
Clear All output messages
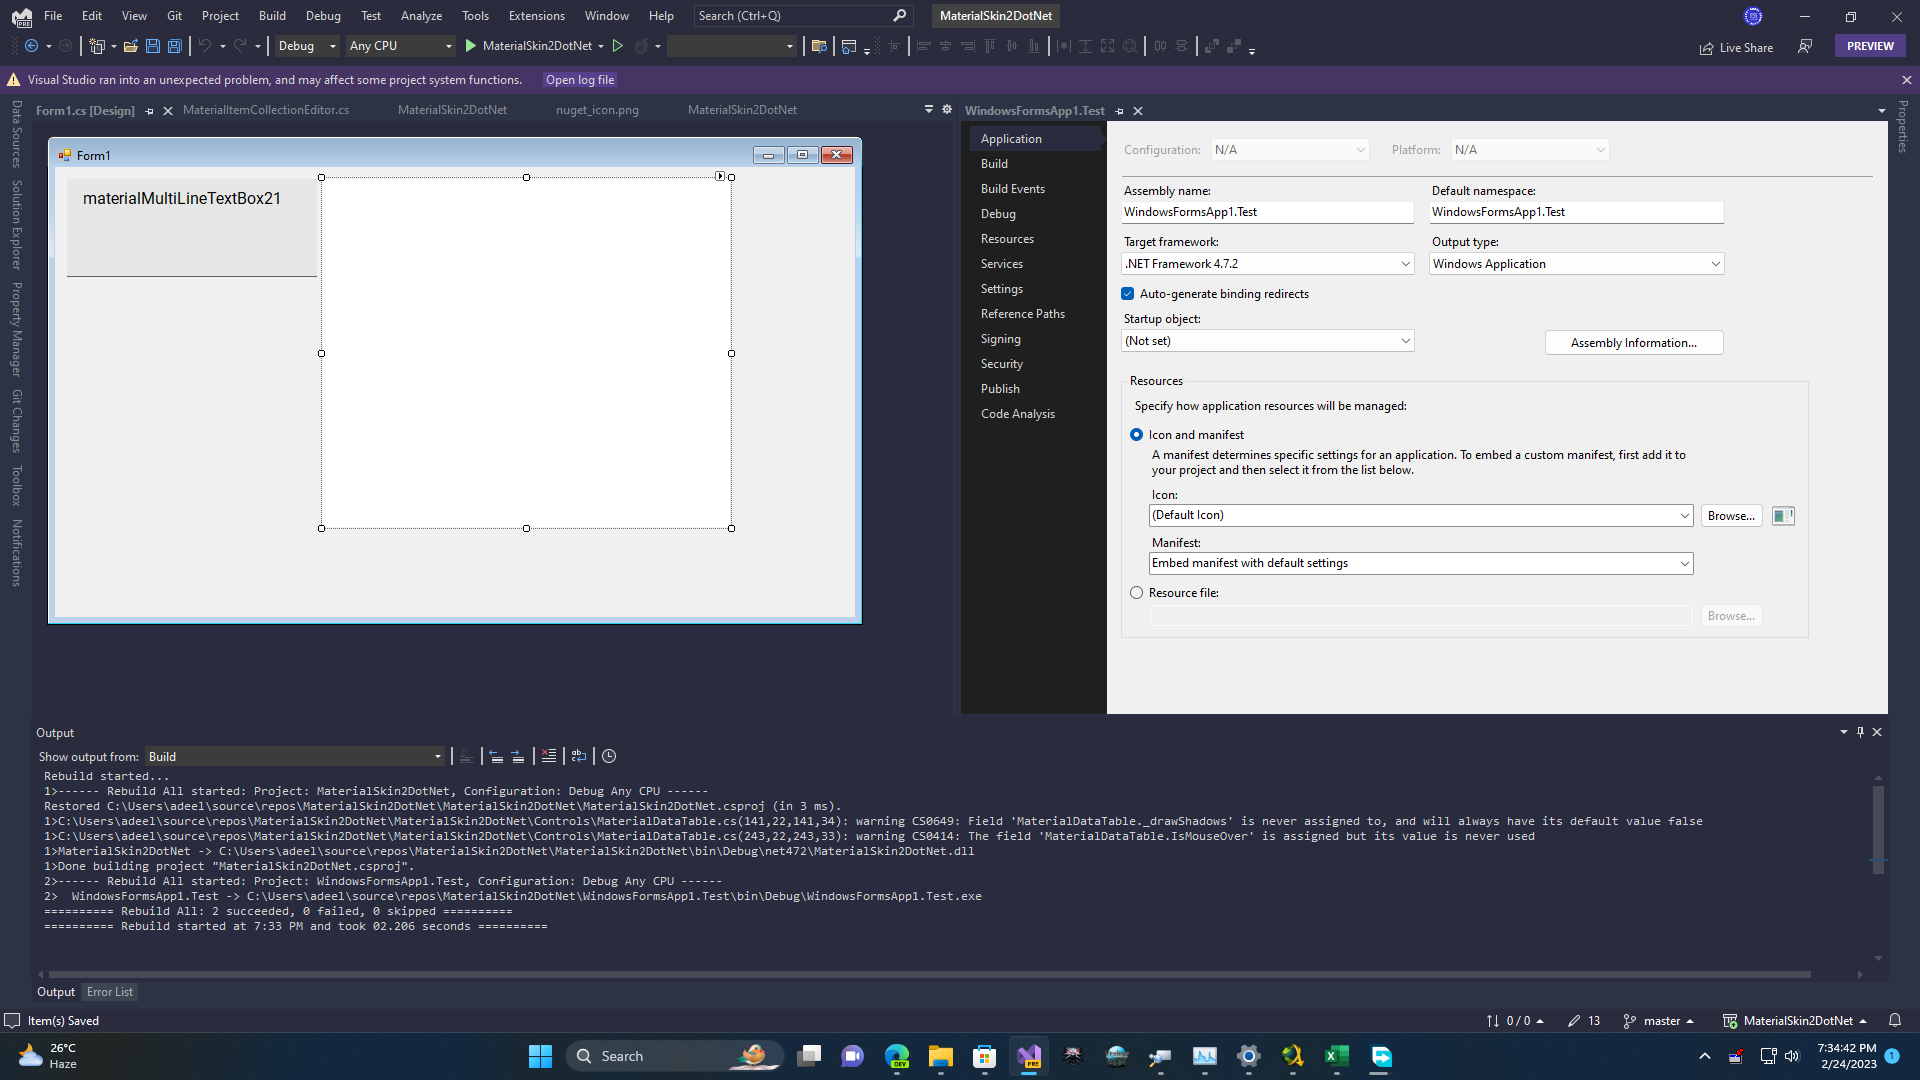coord(549,756)
